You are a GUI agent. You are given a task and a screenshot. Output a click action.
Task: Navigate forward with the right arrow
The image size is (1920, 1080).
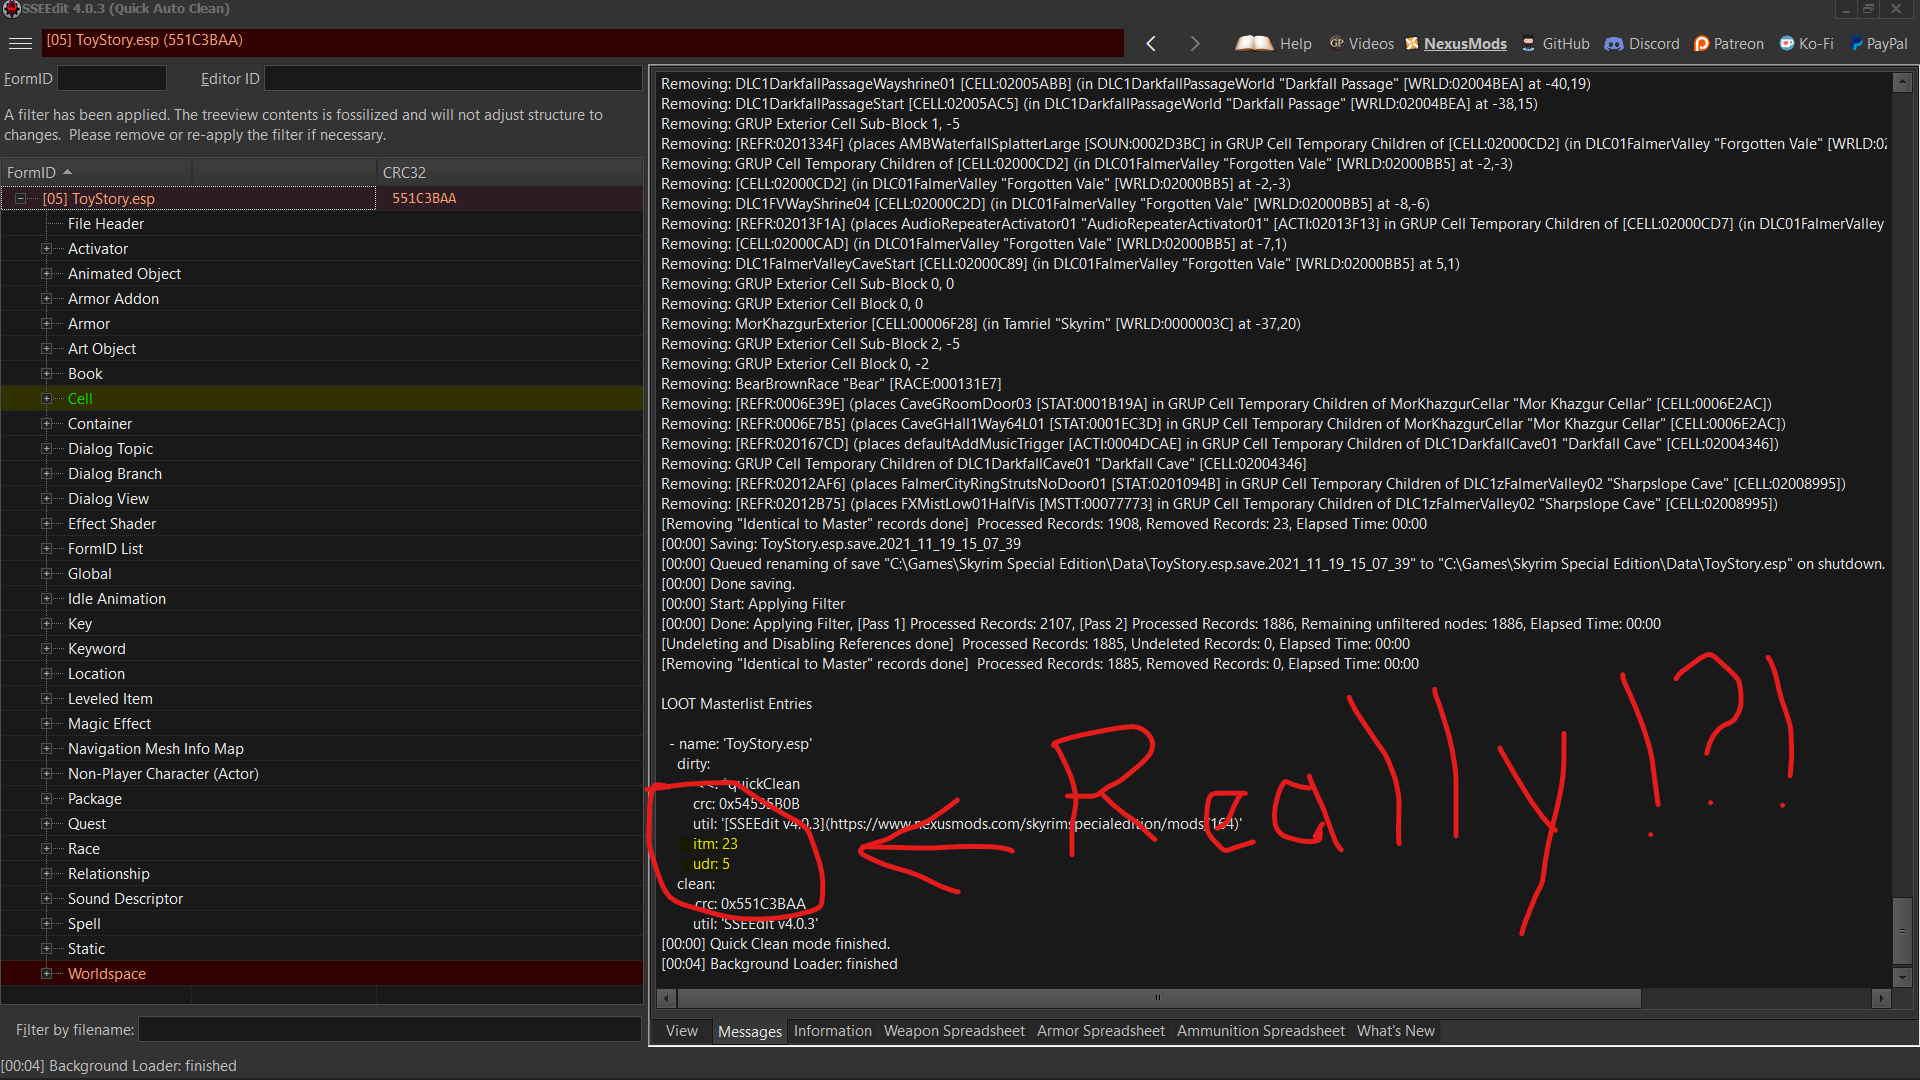(x=1195, y=43)
